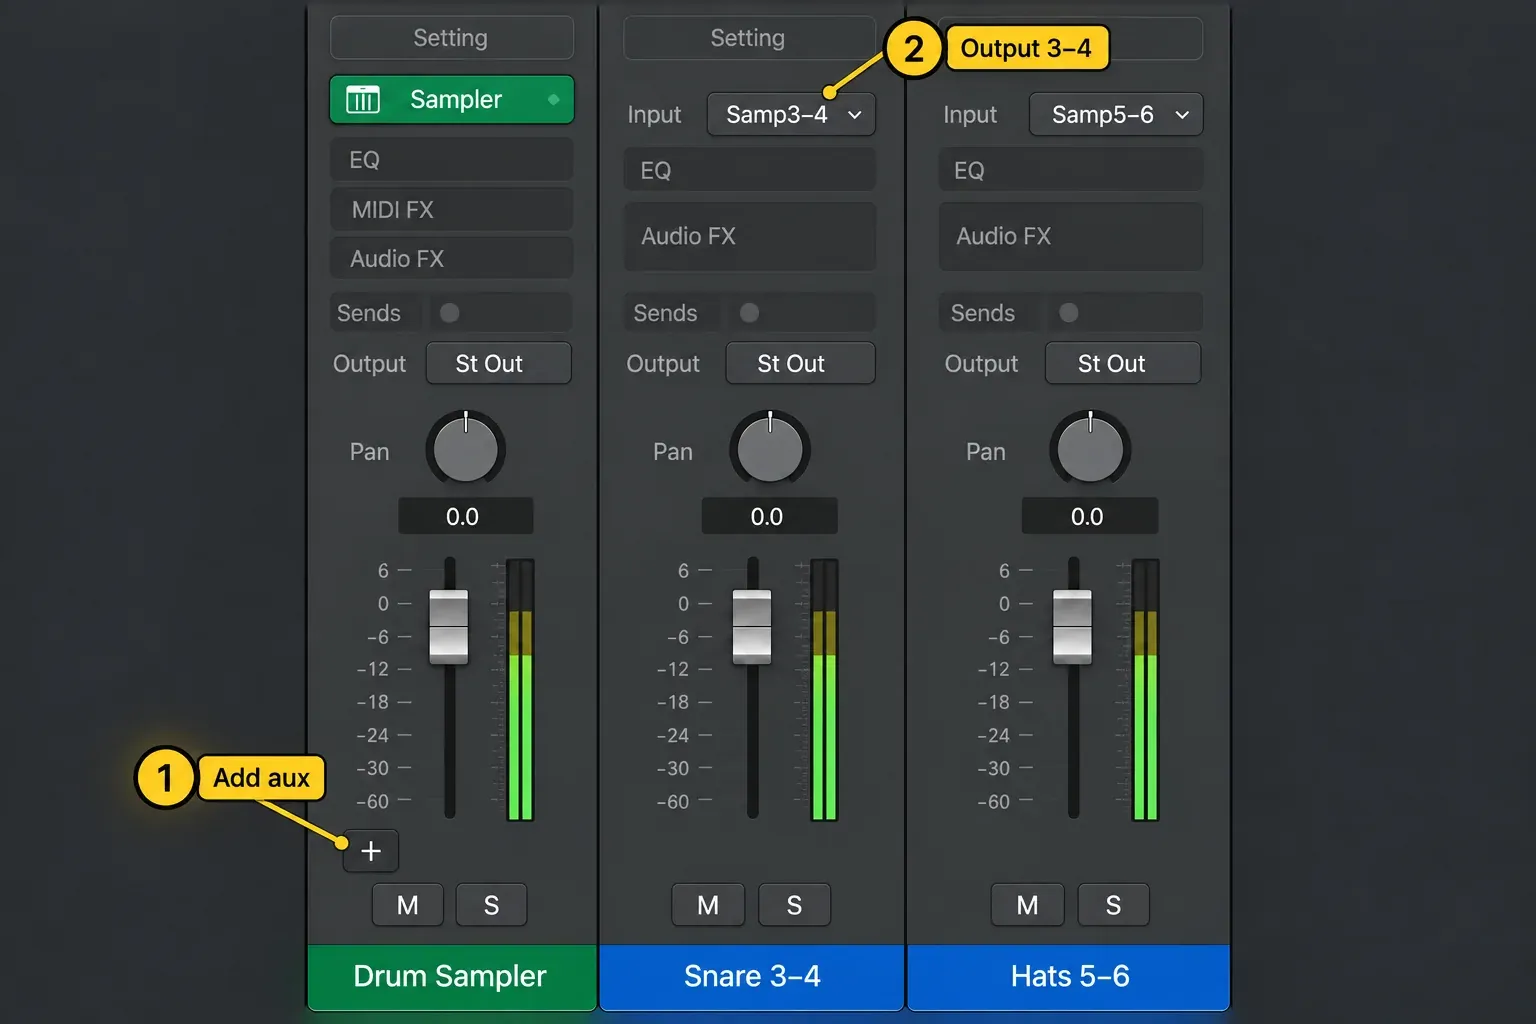Click the Hats 5–6 level meter
Screen dimensions: 1536x1024
point(1145,690)
